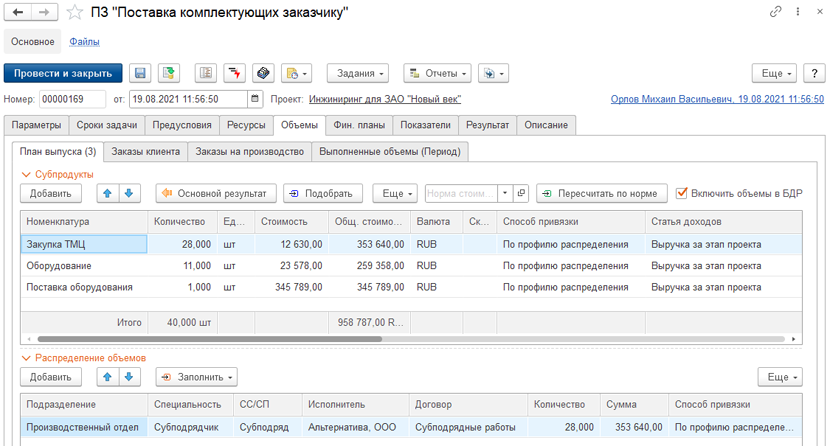Open the Отчеты dropdown menu

tap(437, 74)
